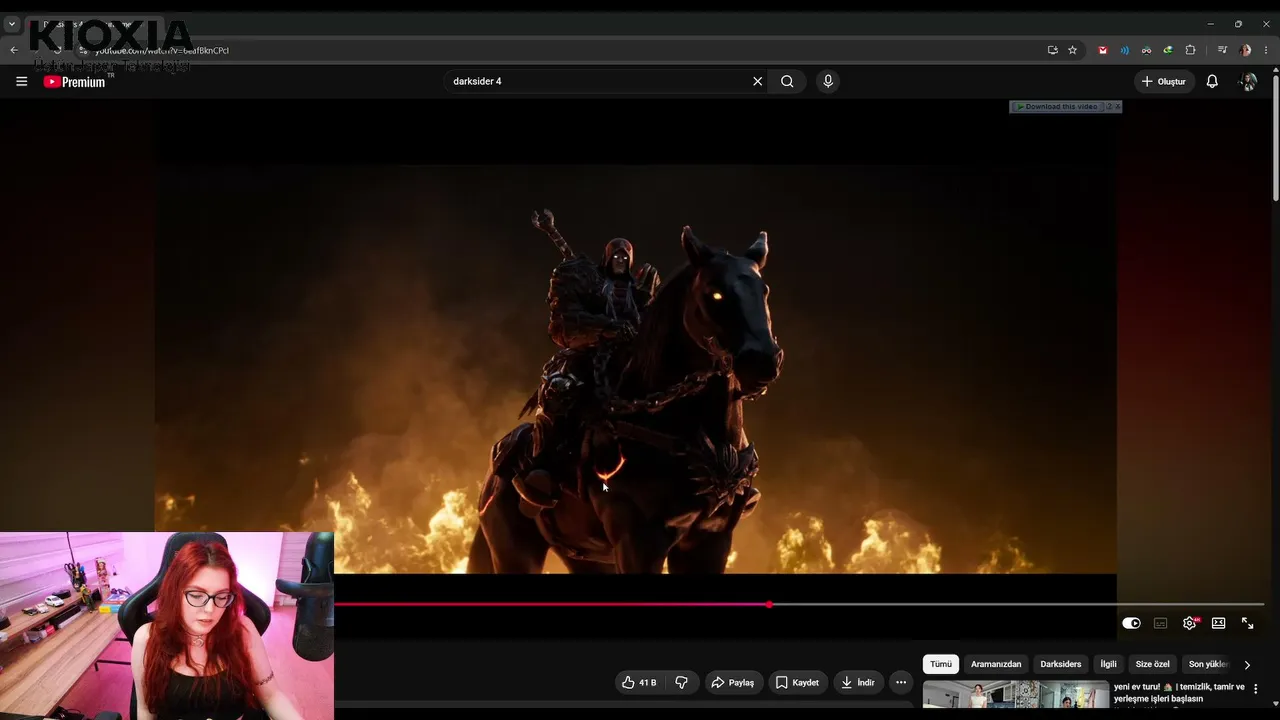This screenshot has width=1280, height=720.
Task: Go back with the browser back arrow
Action: 14,50
